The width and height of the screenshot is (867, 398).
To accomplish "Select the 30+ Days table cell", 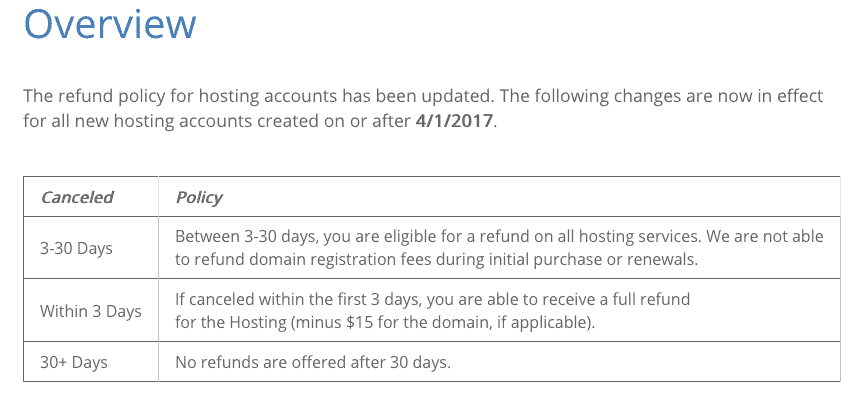I will click(91, 362).
